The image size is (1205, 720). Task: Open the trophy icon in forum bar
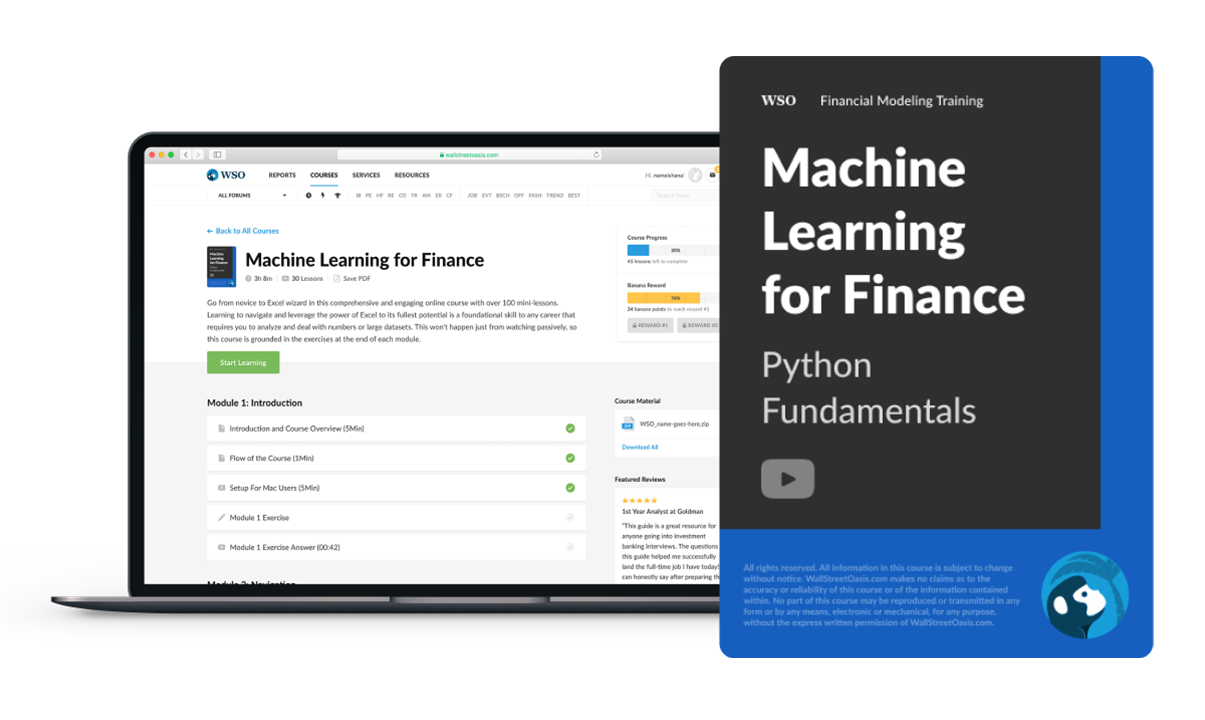[x=337, y=196]
